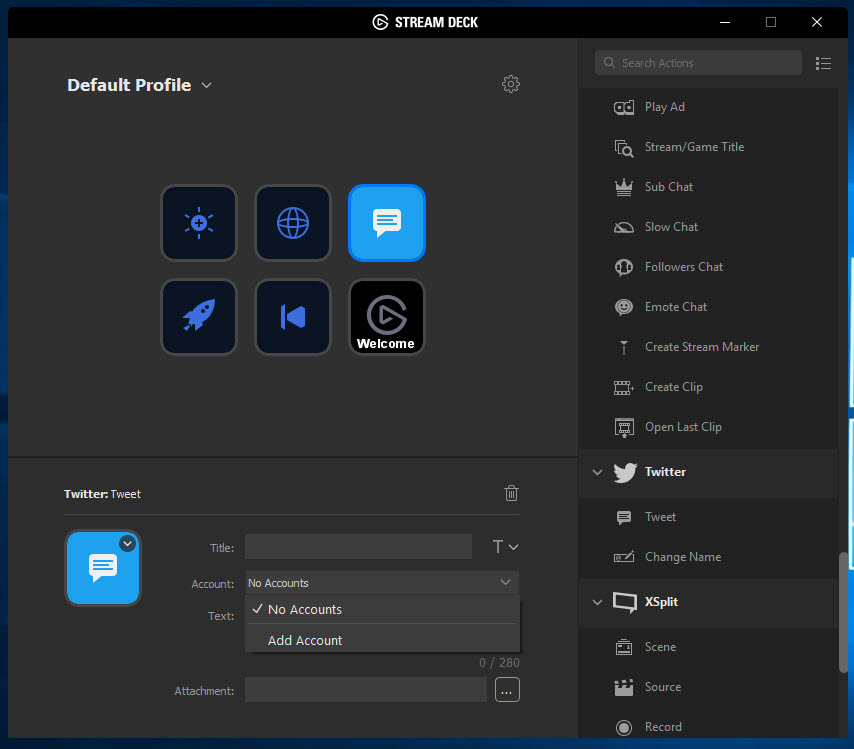854x749 pixels.
Task: Select the Emote Chat action label
Action: tap(676, 307)
